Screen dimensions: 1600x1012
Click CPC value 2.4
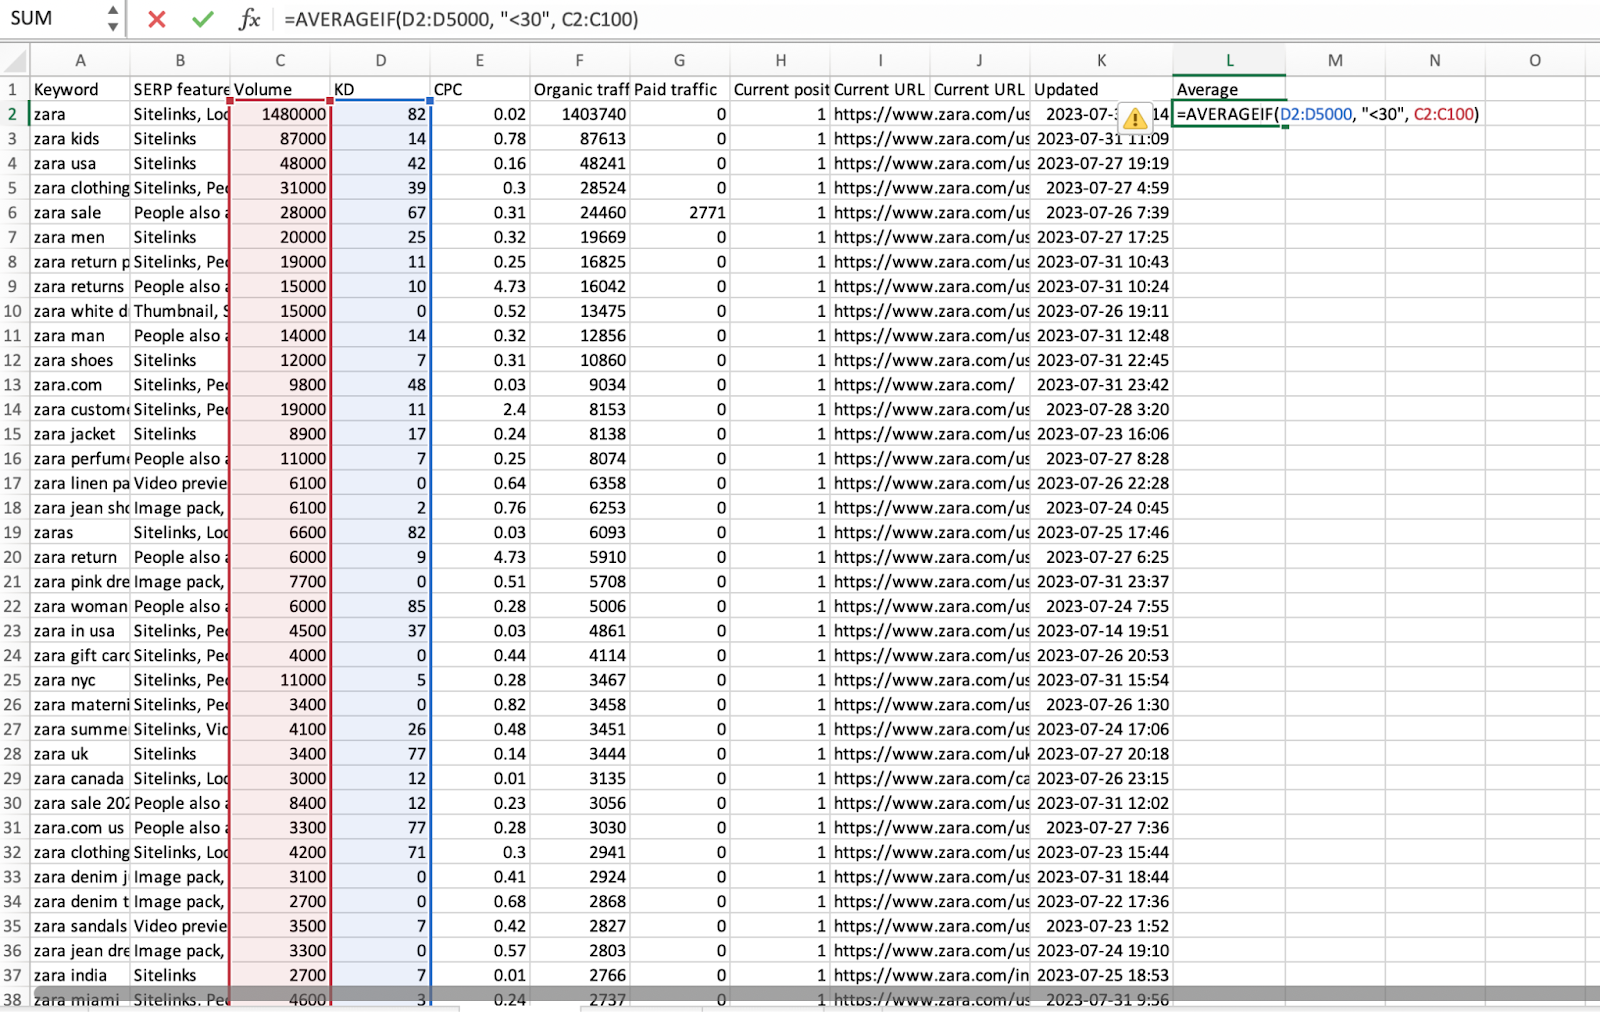(x=480, y=409)
